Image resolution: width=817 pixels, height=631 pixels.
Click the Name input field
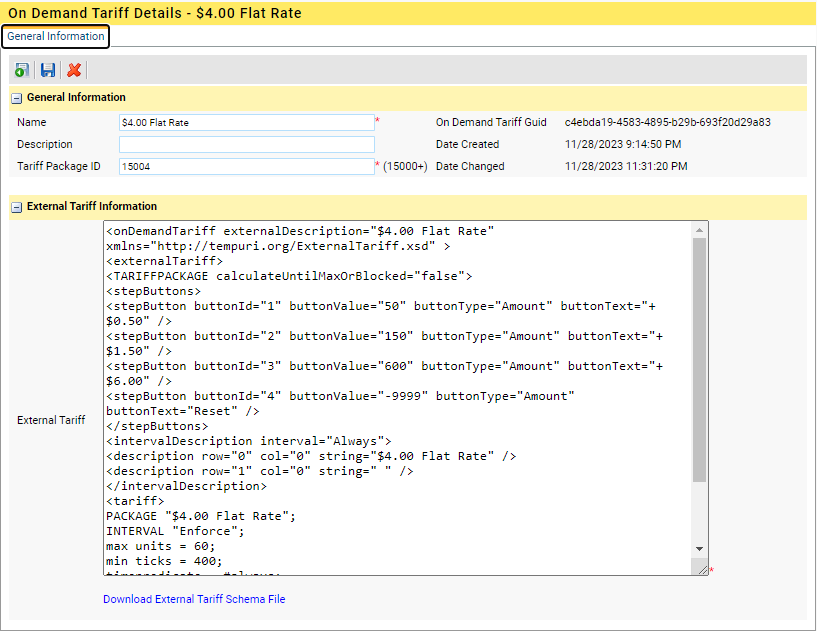[246, 122]
